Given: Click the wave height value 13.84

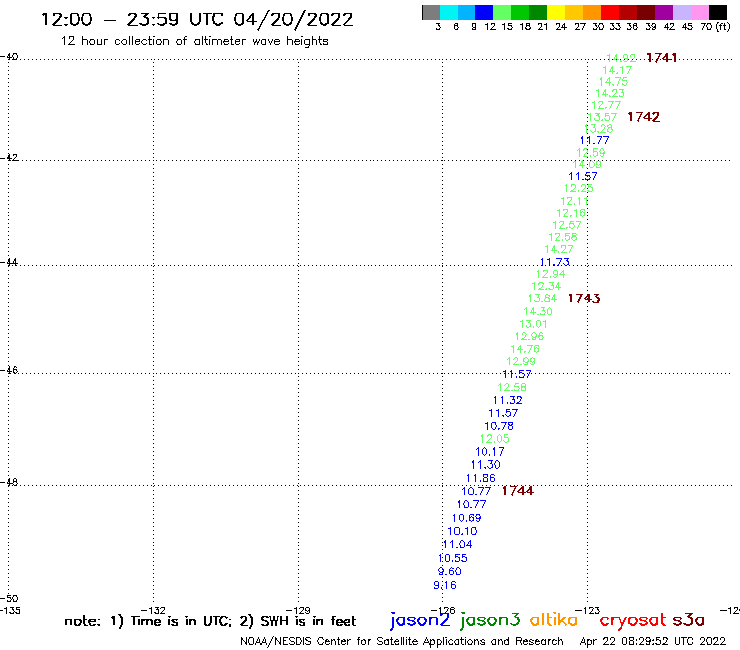Looking at the screenshot, I should click(x=542, y=298).
